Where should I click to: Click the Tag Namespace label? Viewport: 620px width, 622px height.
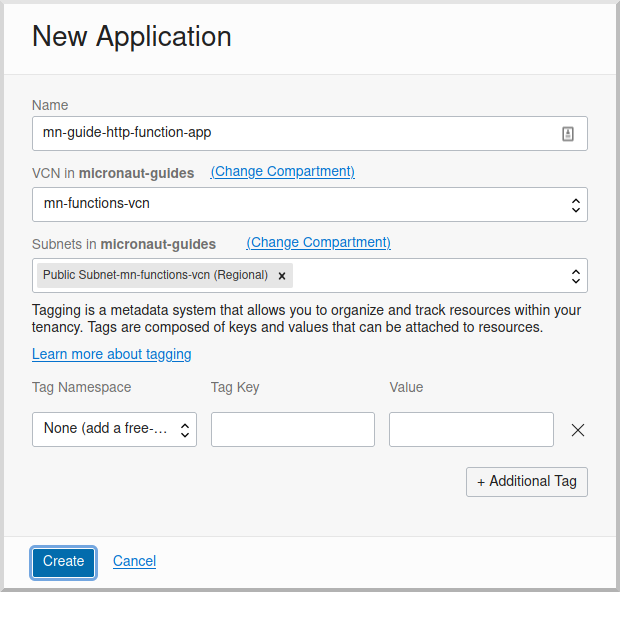point(82,387)
